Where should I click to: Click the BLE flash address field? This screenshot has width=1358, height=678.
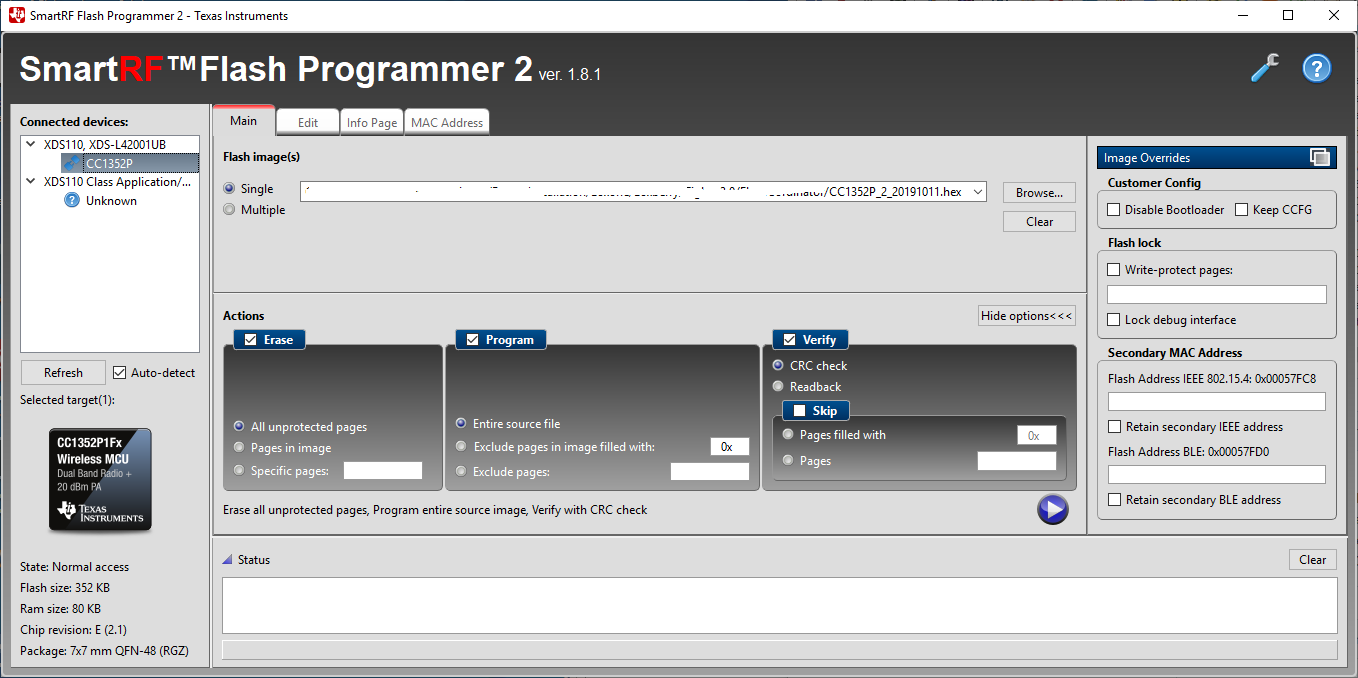1217,475
